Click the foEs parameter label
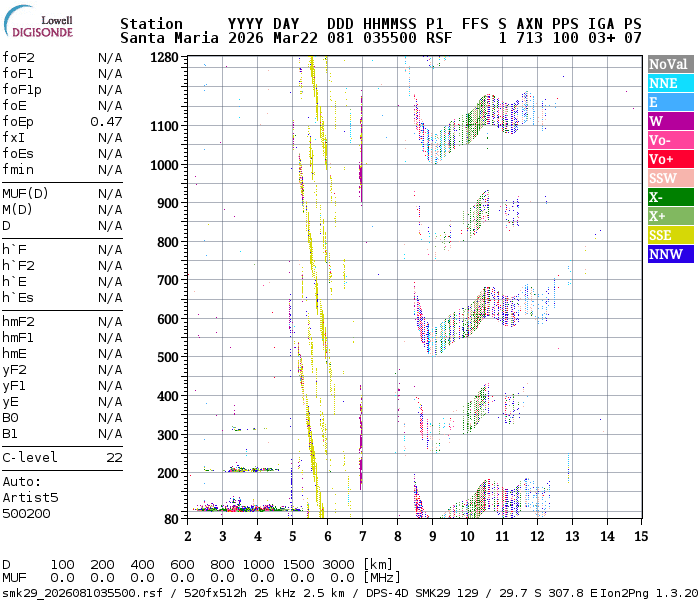Screen dimensions: 700x600 pos(18,154)
